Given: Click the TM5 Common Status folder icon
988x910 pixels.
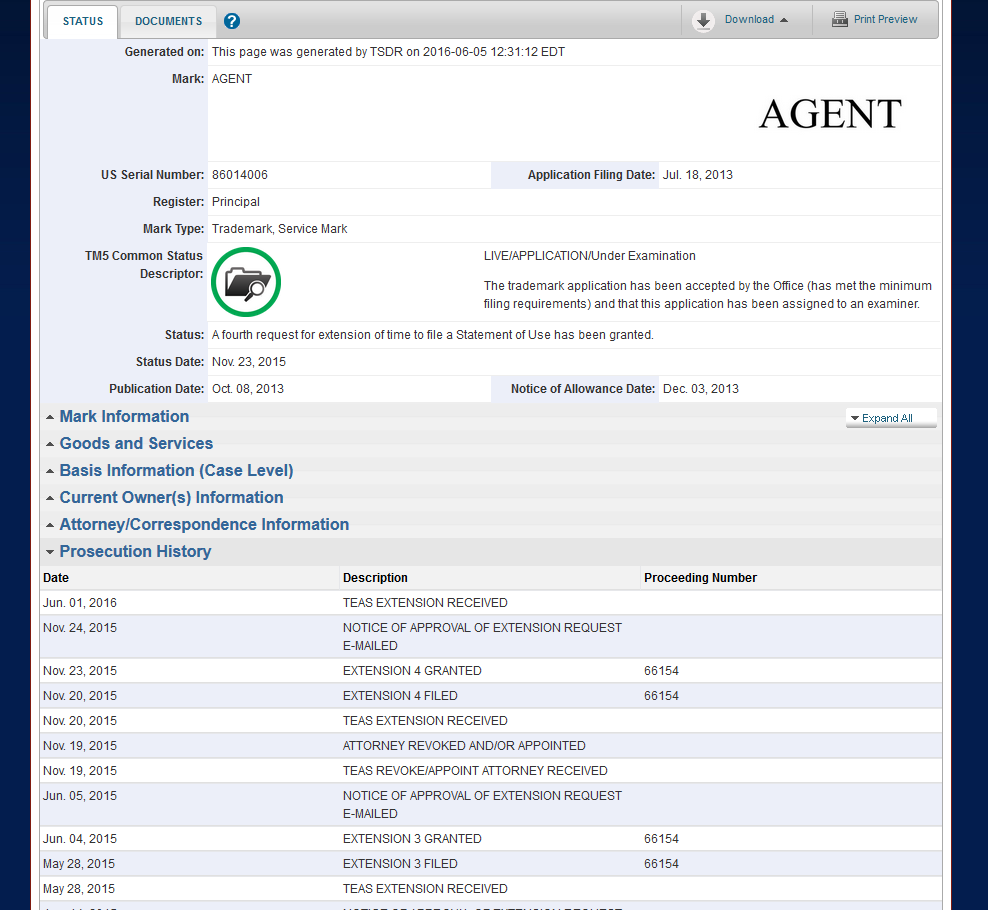Looking at the screenshot, I should pos(245,282).
